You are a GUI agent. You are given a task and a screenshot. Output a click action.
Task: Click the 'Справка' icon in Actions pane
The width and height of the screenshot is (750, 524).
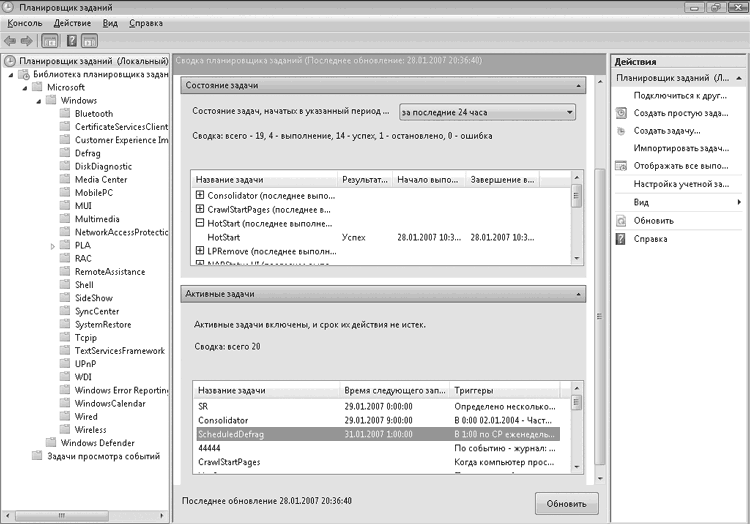tap(621, 239)
